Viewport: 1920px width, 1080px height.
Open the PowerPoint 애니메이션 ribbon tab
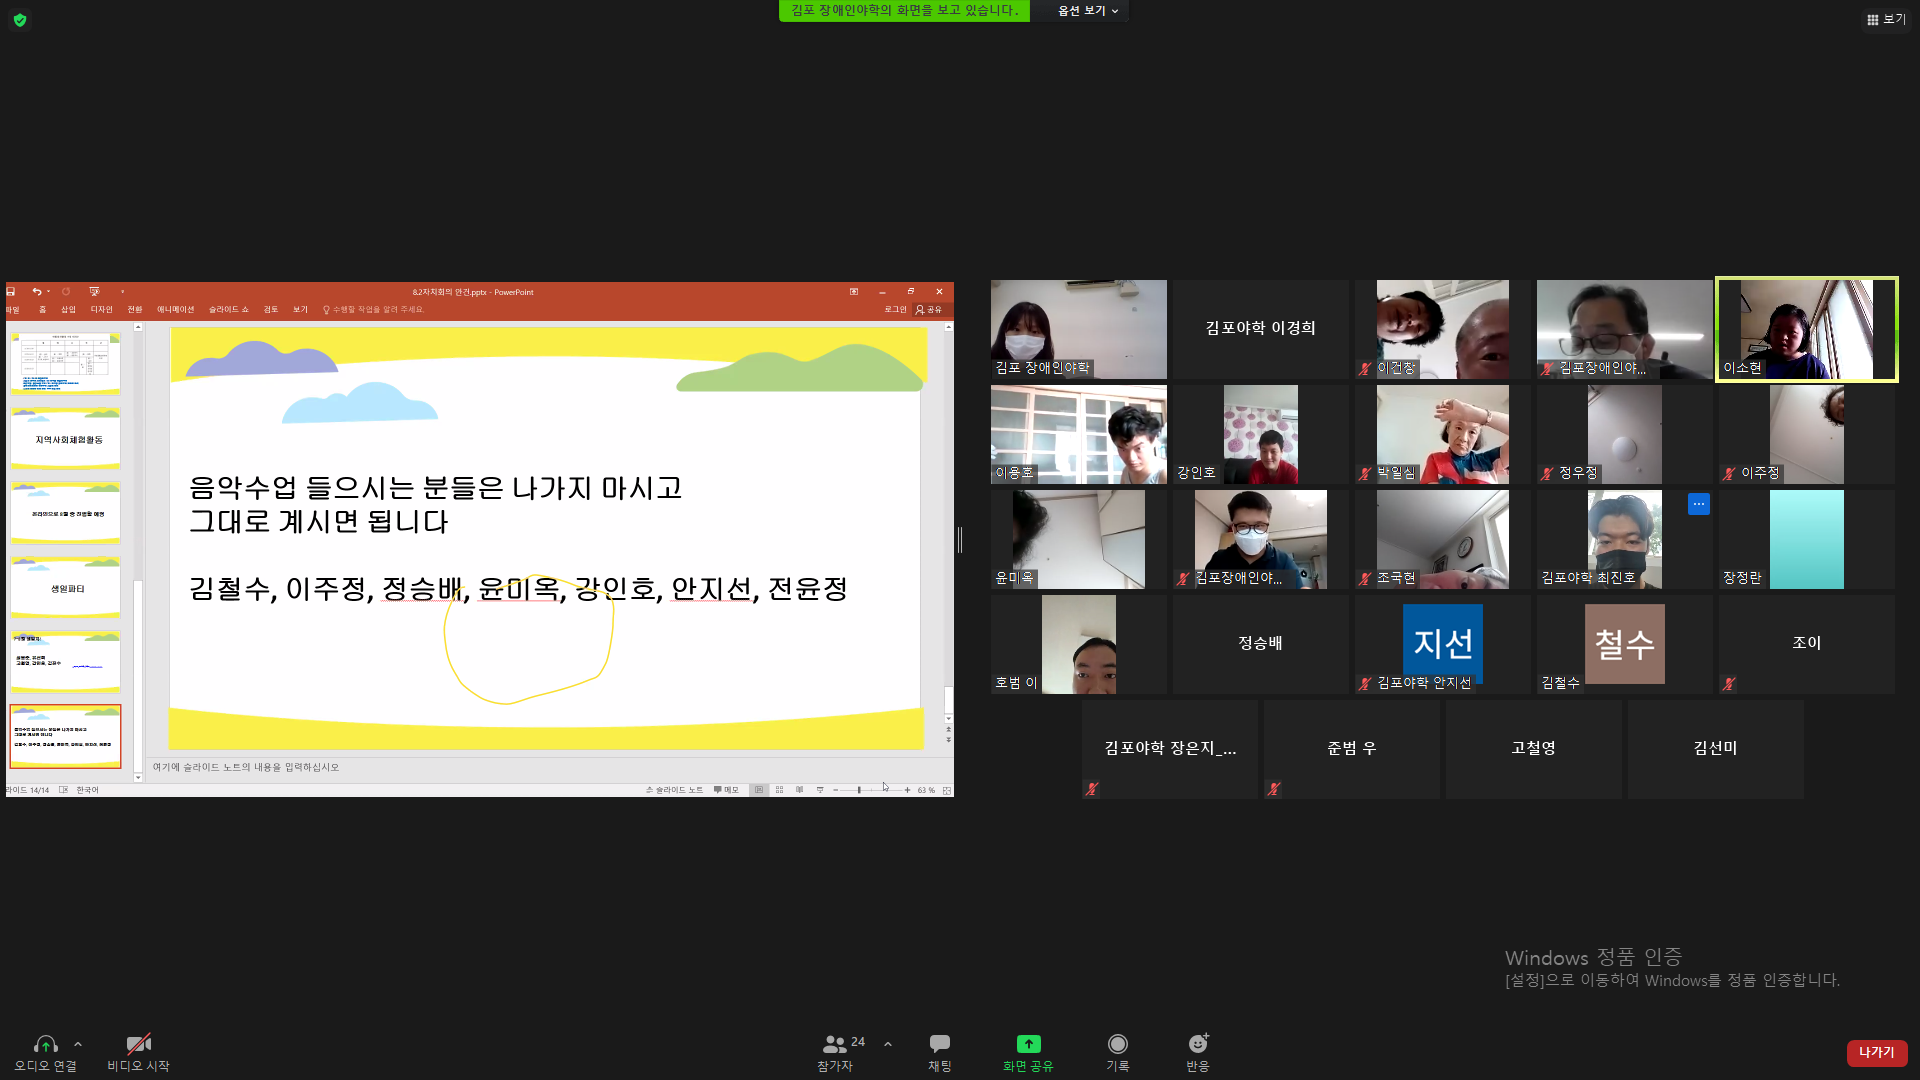click(x=175, y=310)
